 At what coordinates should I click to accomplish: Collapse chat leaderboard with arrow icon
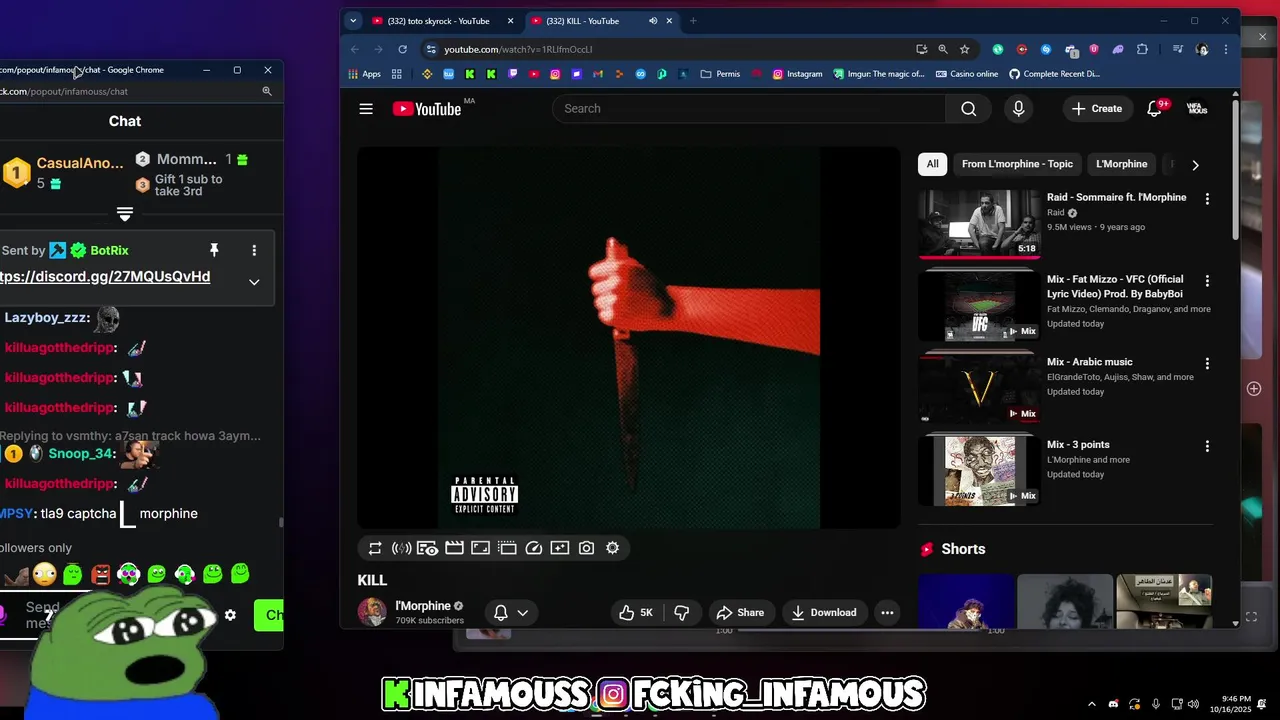click(x=125, y=215)
